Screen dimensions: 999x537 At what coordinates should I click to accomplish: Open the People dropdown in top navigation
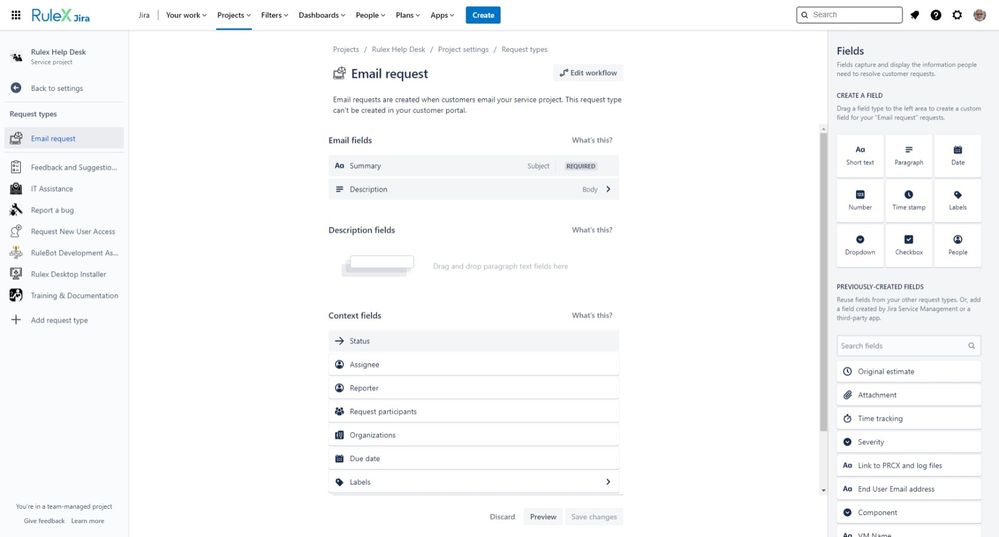point(370,15)
